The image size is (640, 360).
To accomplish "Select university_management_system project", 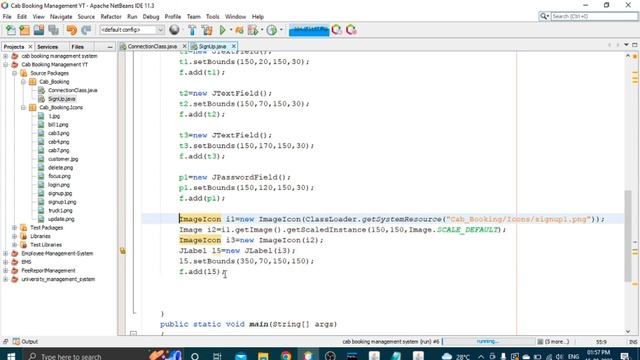I will [x=58, y=279].
